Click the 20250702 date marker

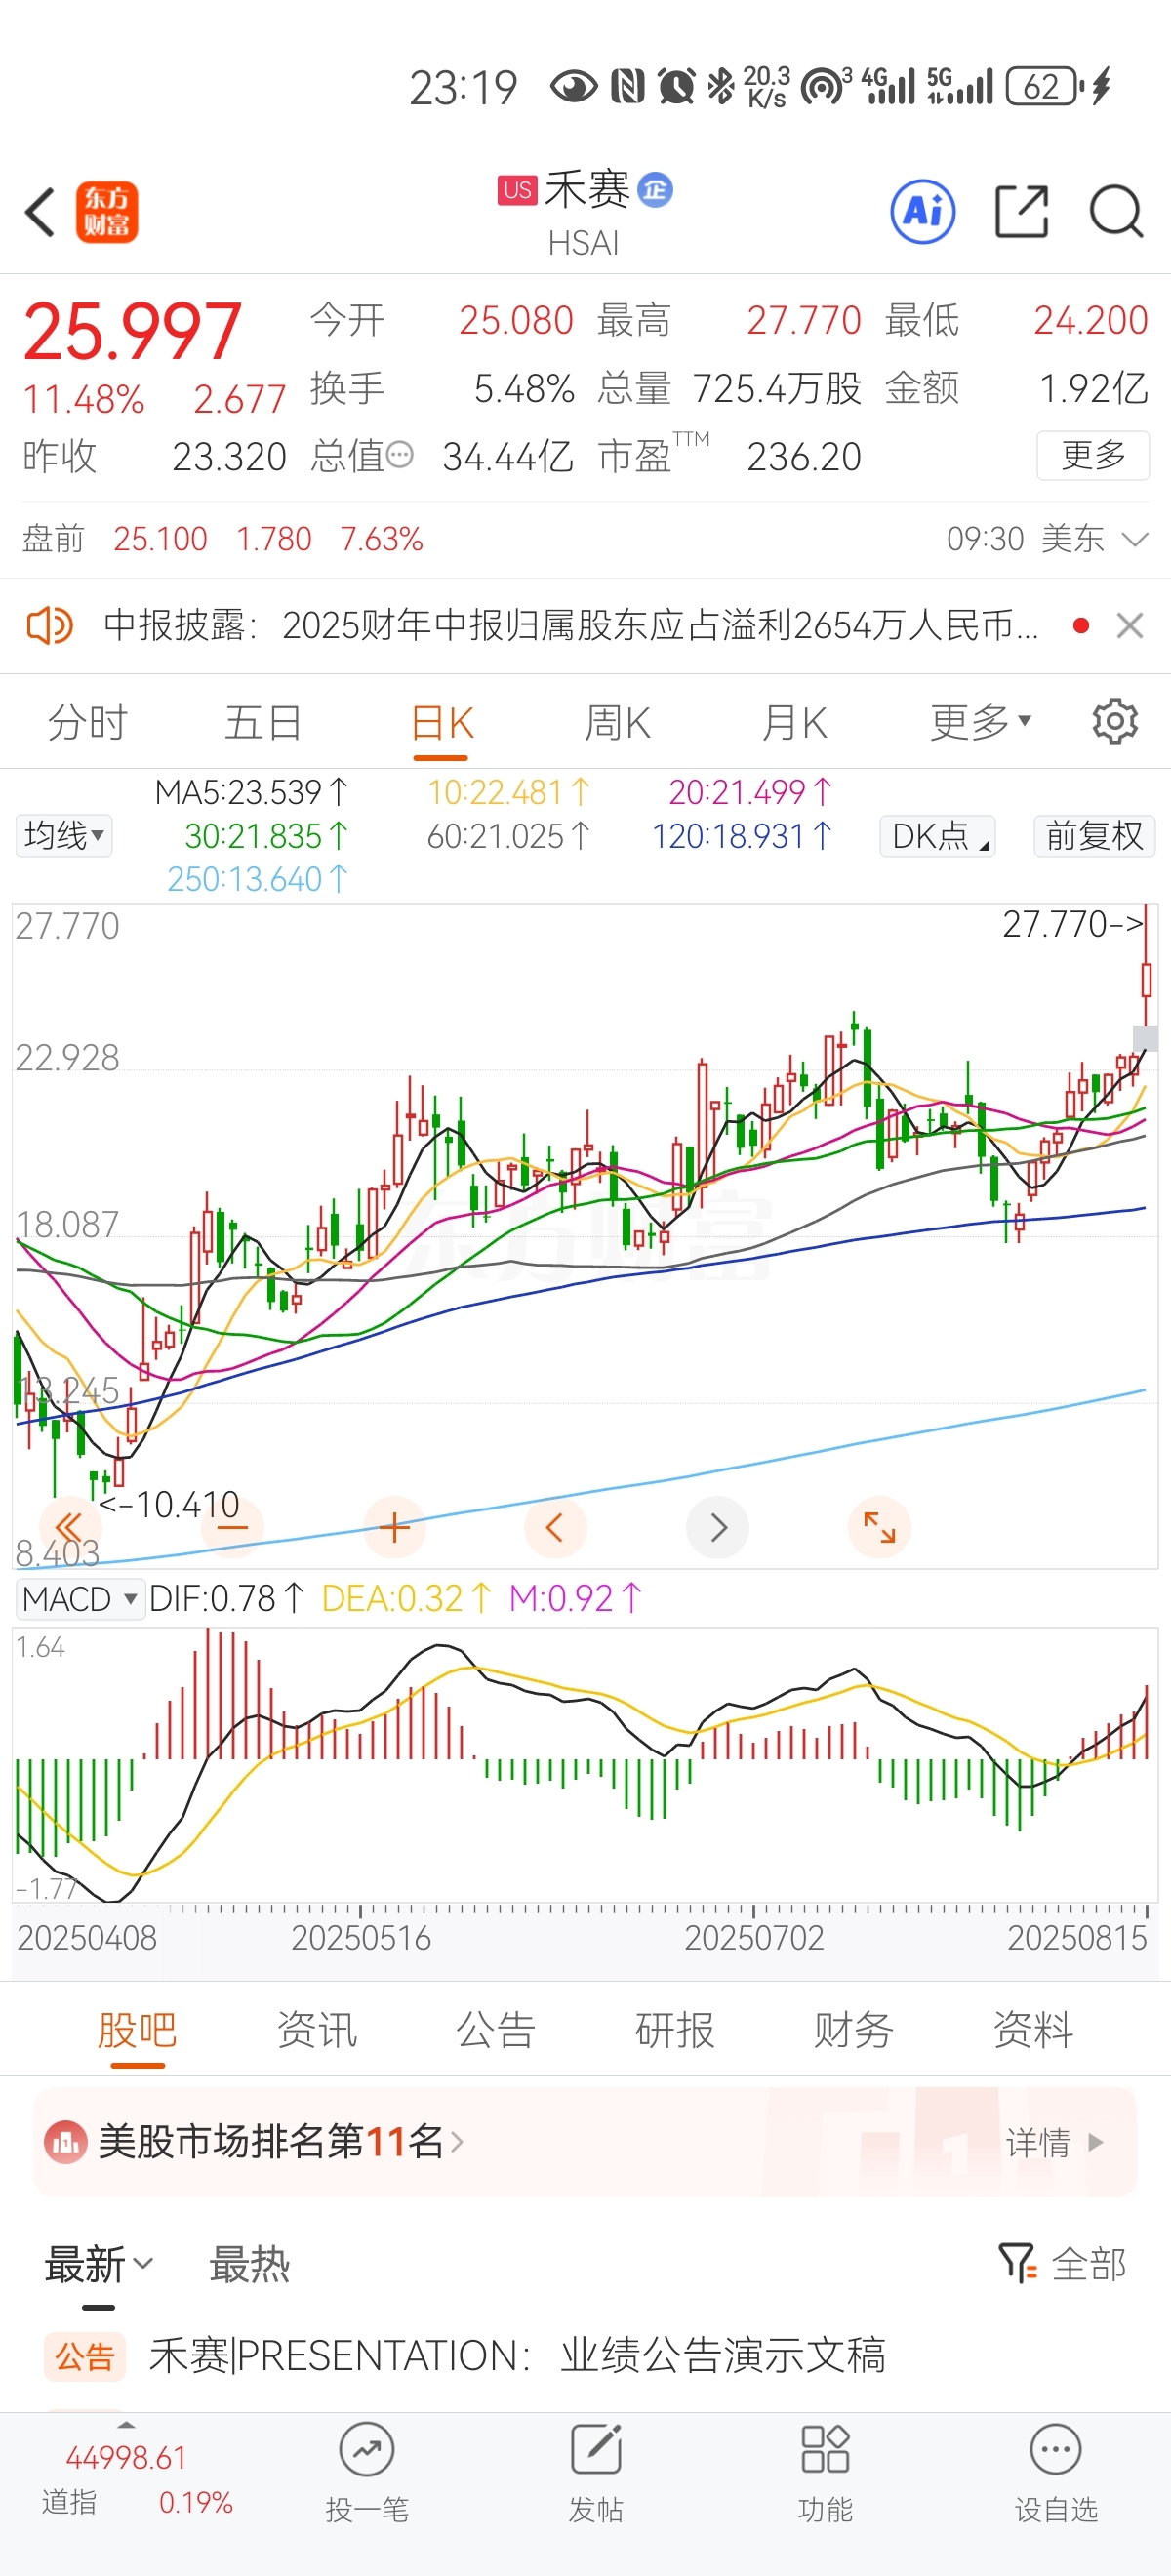[x=754, y=1938]
